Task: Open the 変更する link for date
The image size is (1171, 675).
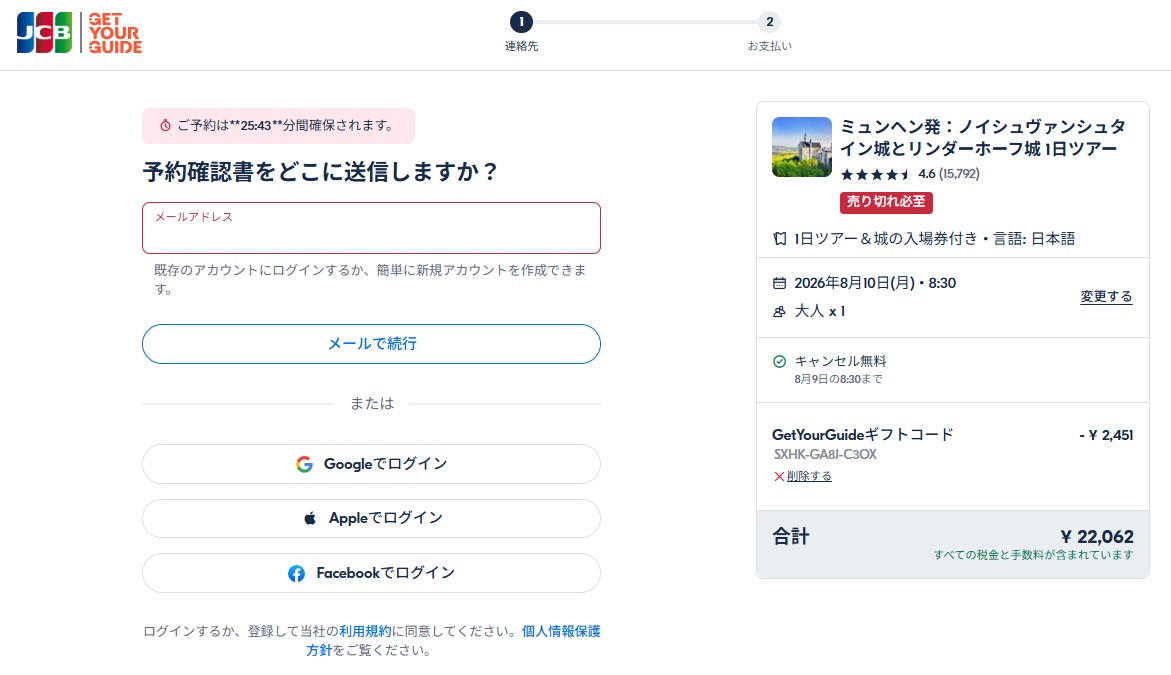Action: pos(1106,296)
